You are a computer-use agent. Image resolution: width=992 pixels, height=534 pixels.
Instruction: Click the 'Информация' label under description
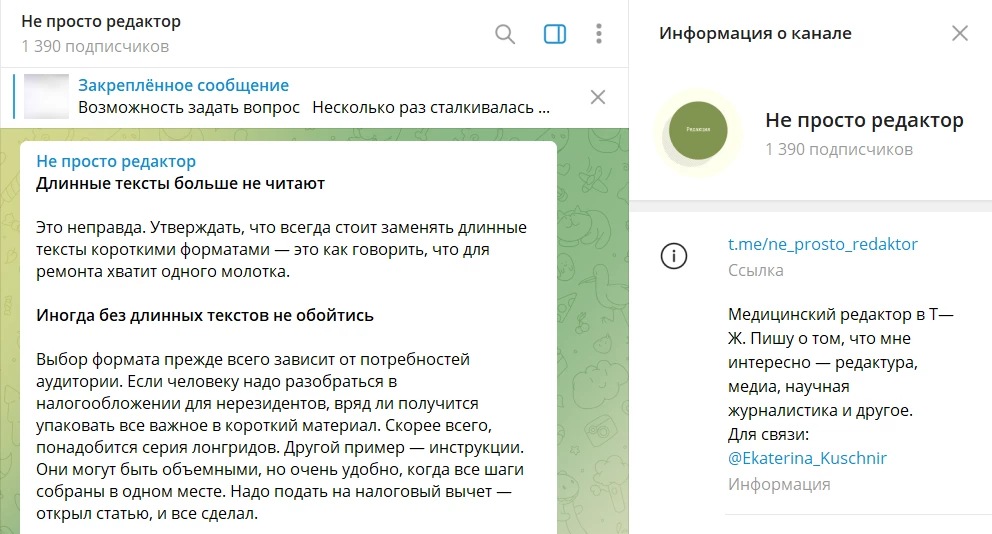tap(779, 485)
